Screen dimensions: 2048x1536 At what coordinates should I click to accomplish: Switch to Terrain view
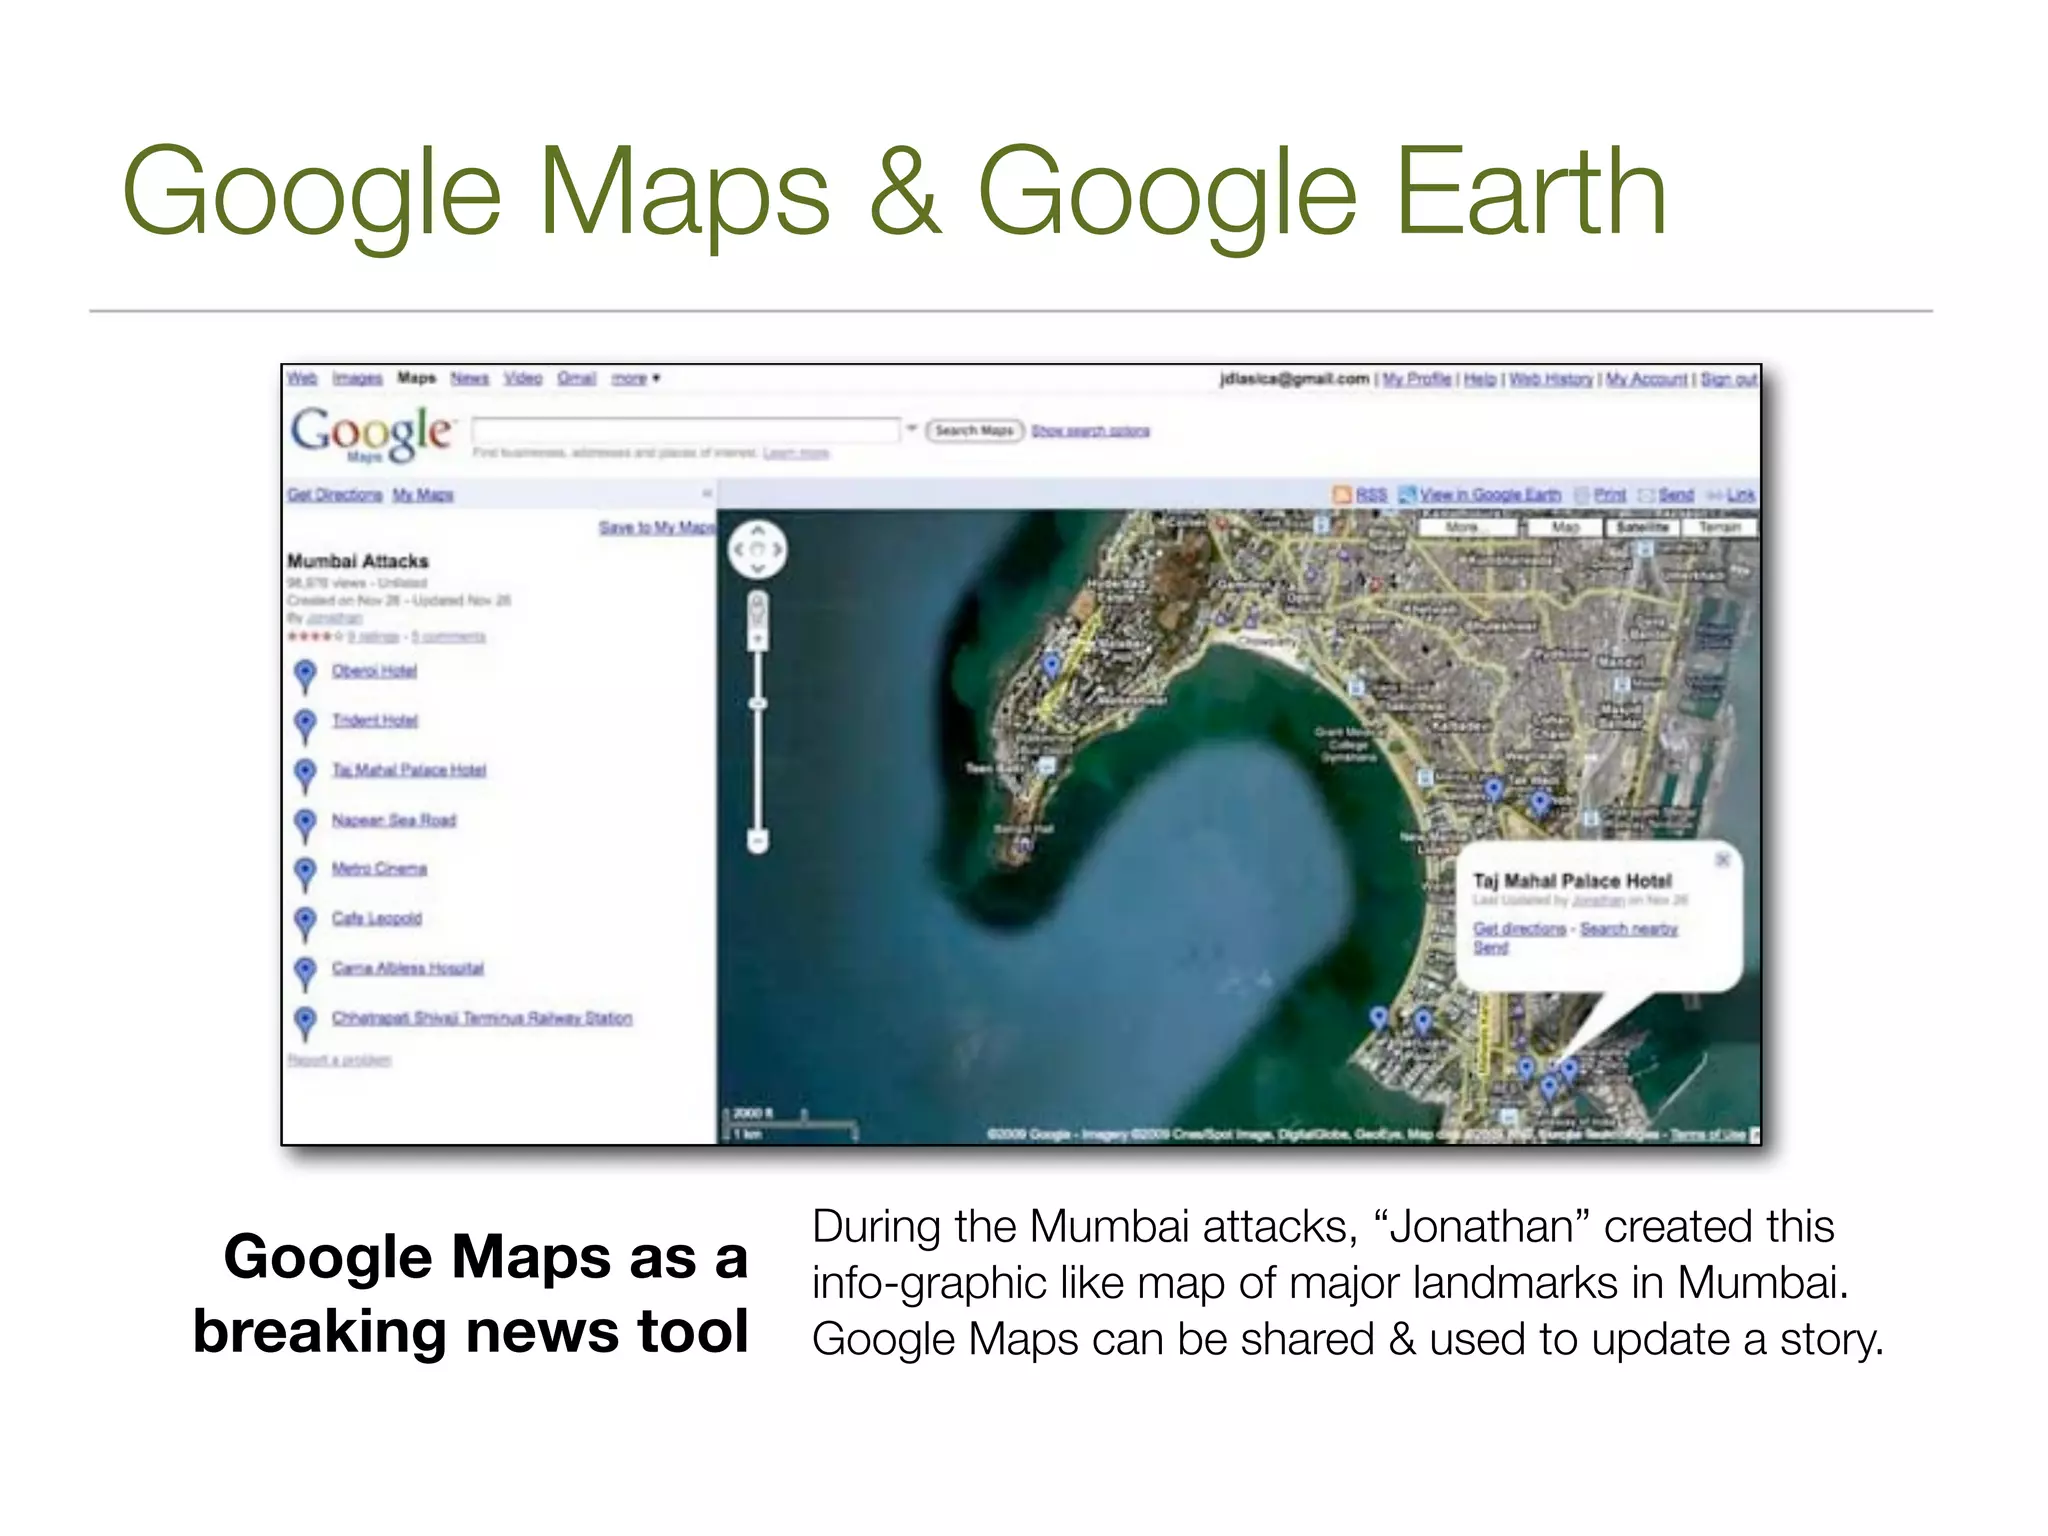[1719, 527]
